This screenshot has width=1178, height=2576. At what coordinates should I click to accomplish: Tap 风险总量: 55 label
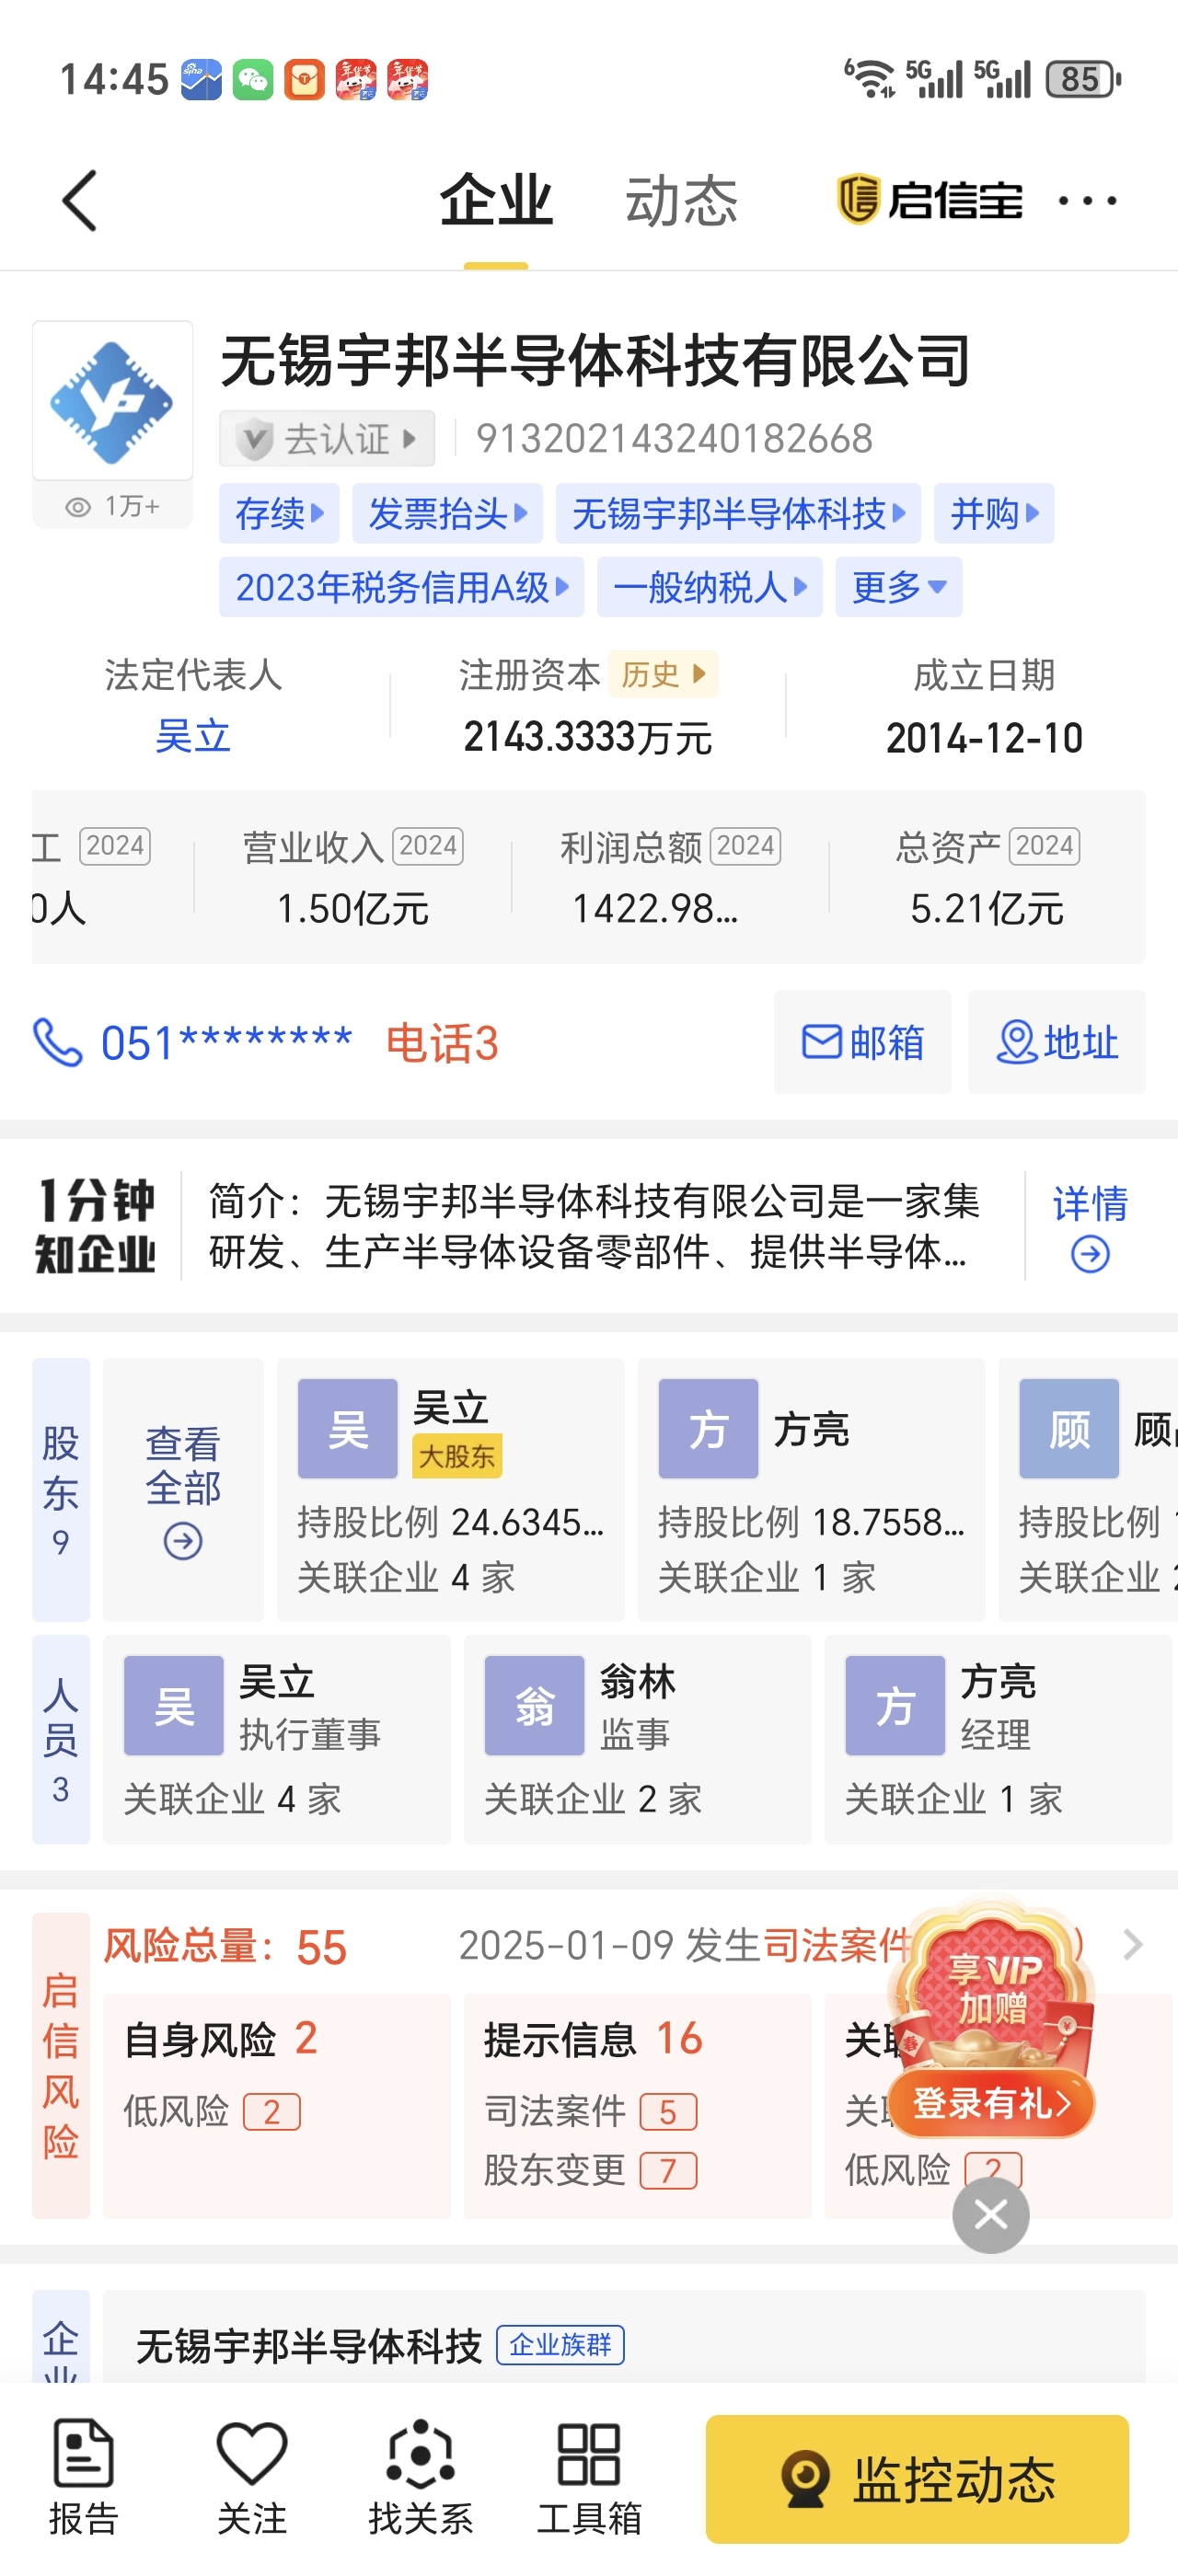point(226,1946)
